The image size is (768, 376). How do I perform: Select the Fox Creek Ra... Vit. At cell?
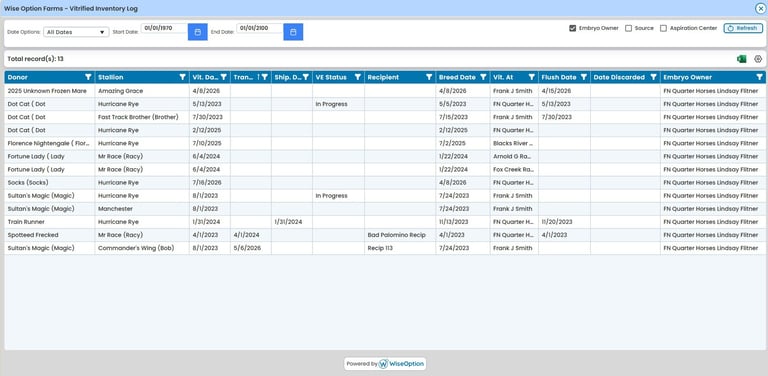(x=514, y=169)
